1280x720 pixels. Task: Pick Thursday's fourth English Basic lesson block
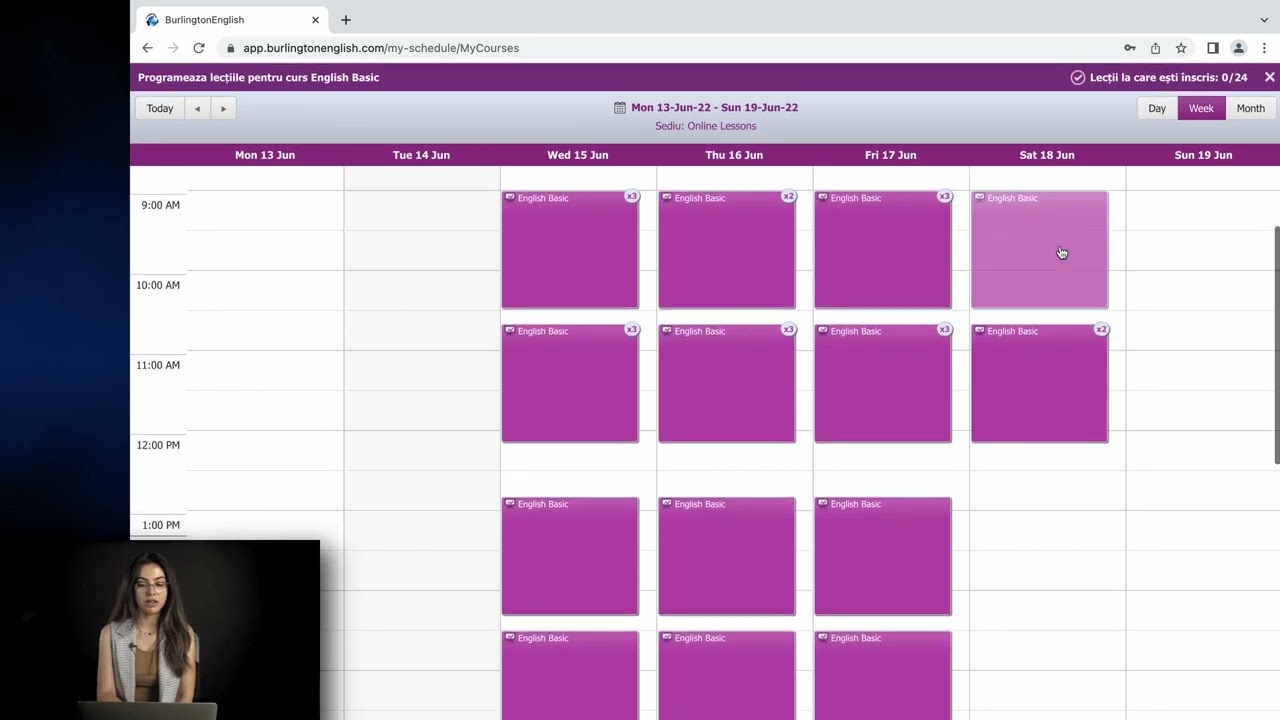click(x=727, y=675)
